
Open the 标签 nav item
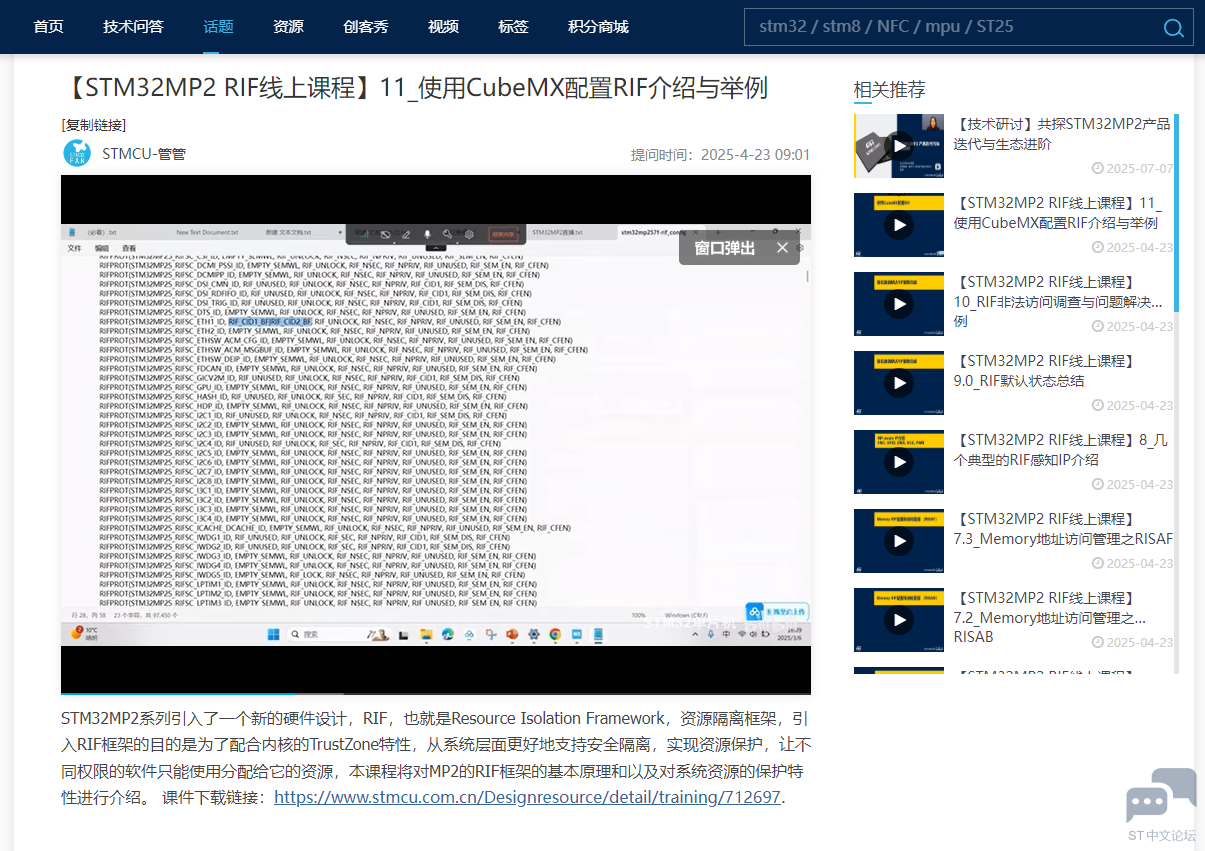coord(513,27)
